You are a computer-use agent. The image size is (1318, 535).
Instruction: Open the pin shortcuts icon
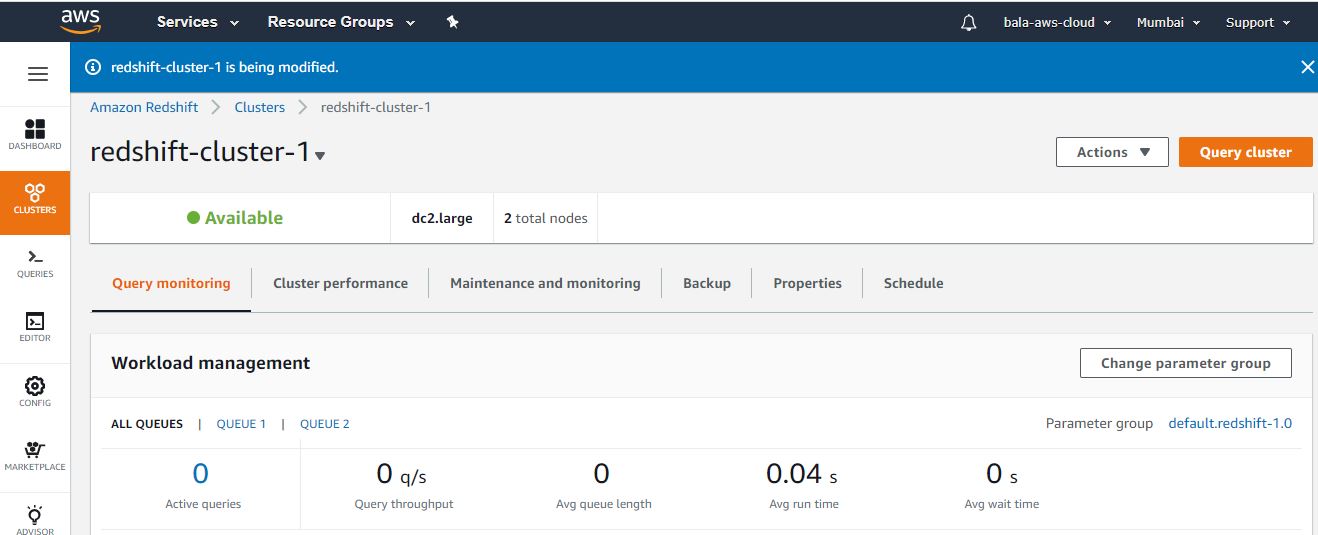pos(452,22)
